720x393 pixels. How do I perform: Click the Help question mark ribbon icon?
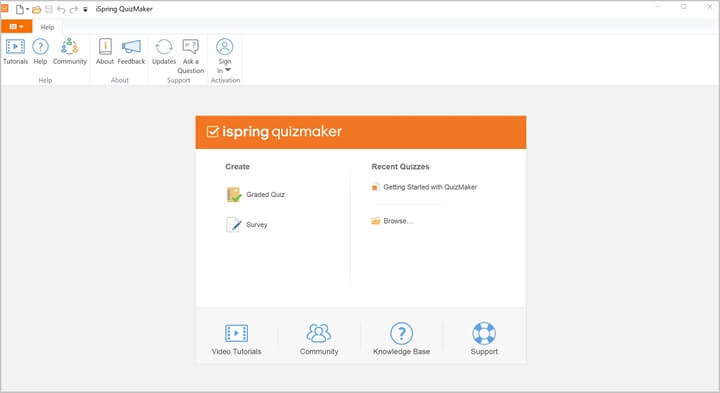click(x=40, y=51)
